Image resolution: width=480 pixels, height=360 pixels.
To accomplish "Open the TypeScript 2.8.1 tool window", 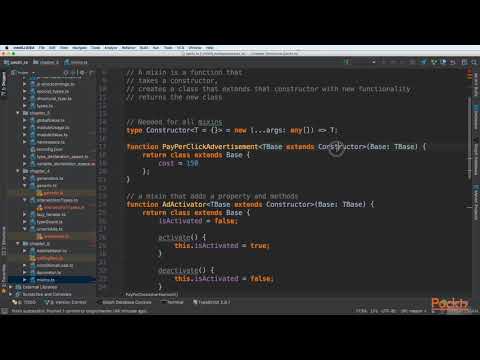I will (x=211, y=302).
